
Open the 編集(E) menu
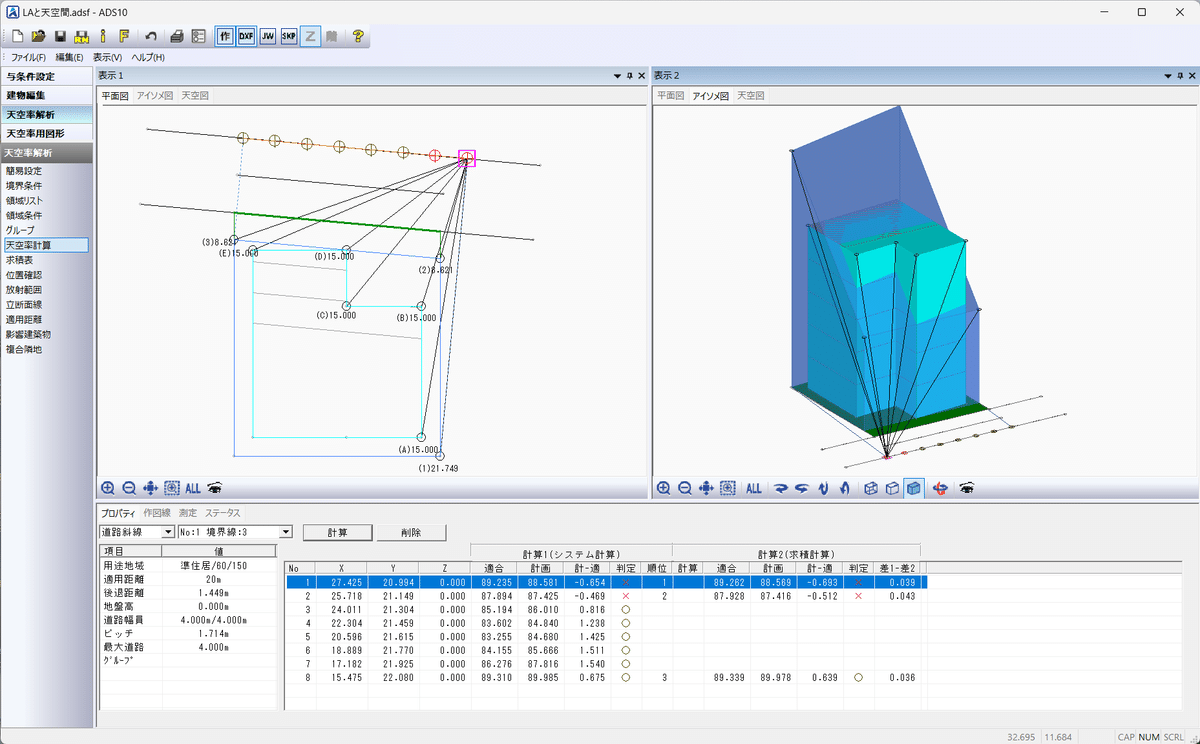[x=69, y=57]
